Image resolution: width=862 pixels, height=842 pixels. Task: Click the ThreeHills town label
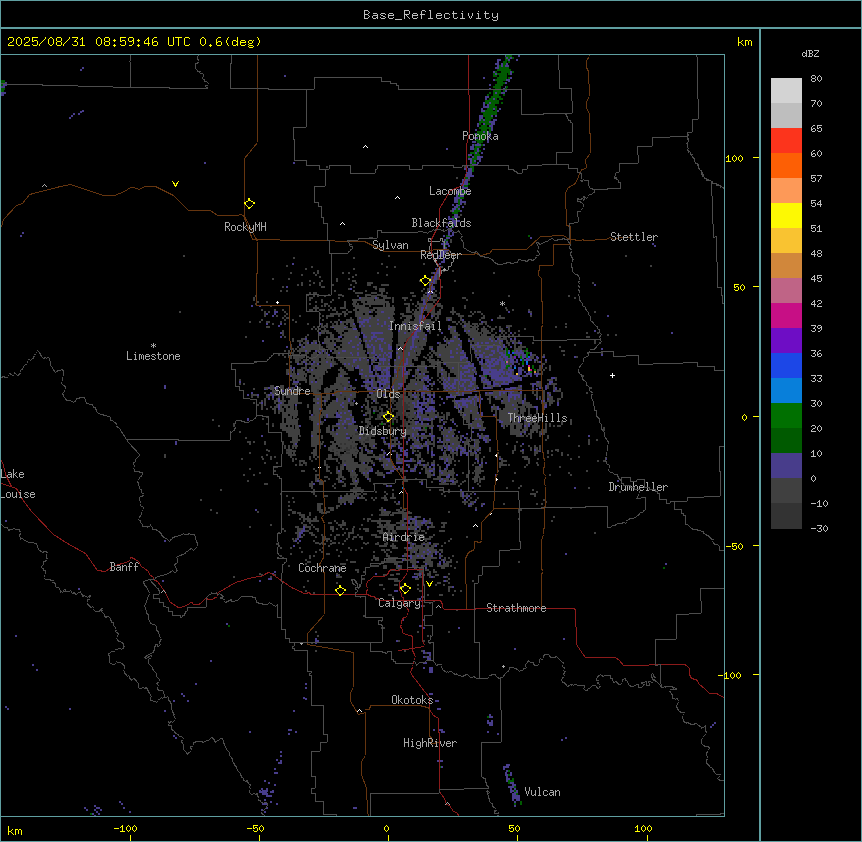[537, 418]
